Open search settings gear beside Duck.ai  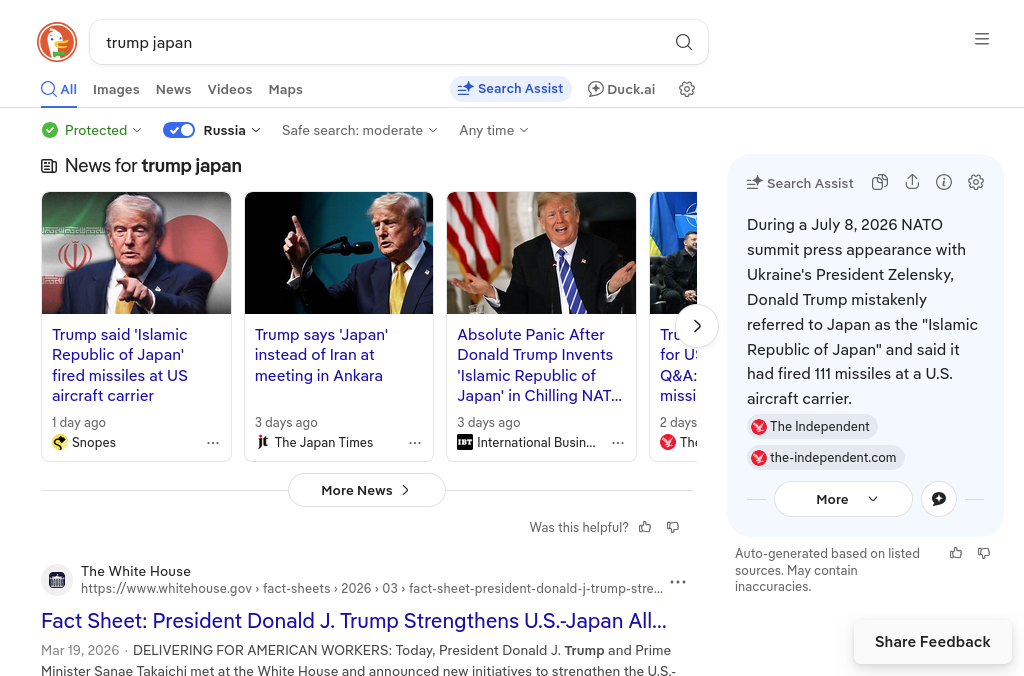(x=686, y=89)
